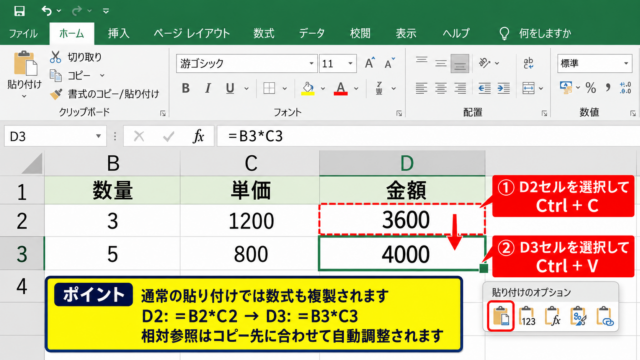Open the customize quick access toolbar arrow
The image size is (640, 360).
(x=106, y=11)
